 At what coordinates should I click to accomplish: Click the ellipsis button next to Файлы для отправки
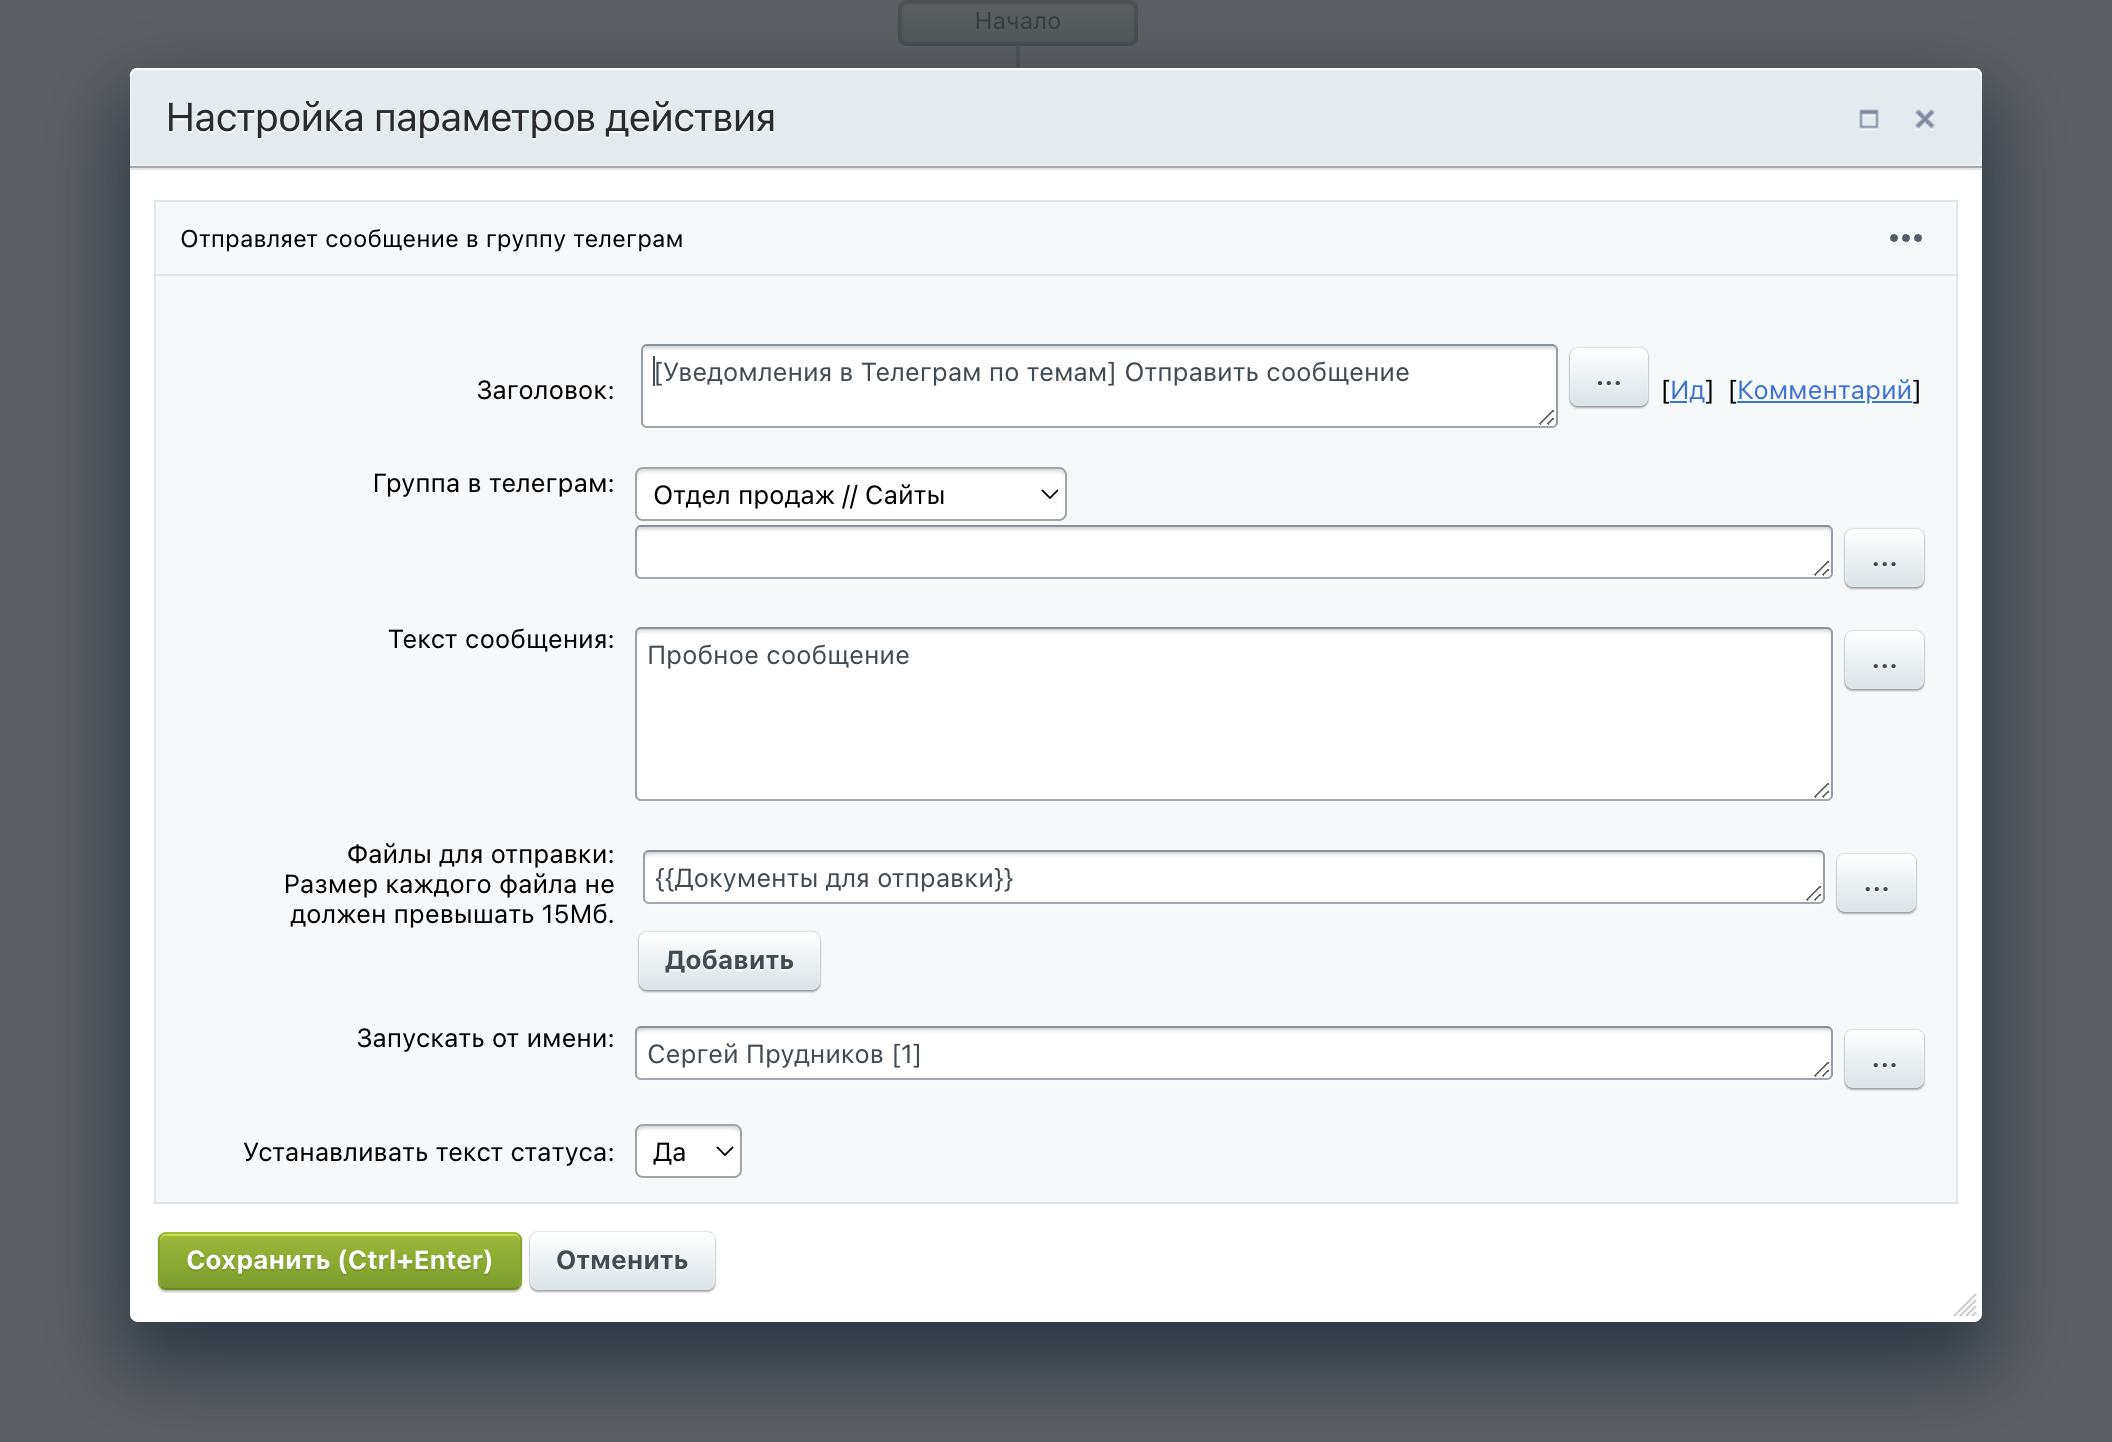click(x=1875, y=883)
